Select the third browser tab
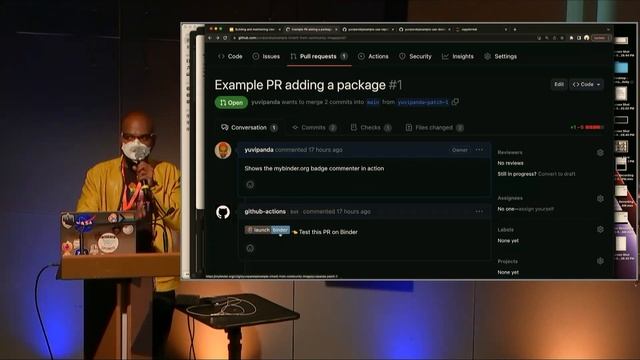Image resolution: width=640 pixels, height=360 pixels. pyautogui.click(x=368, y=29)
